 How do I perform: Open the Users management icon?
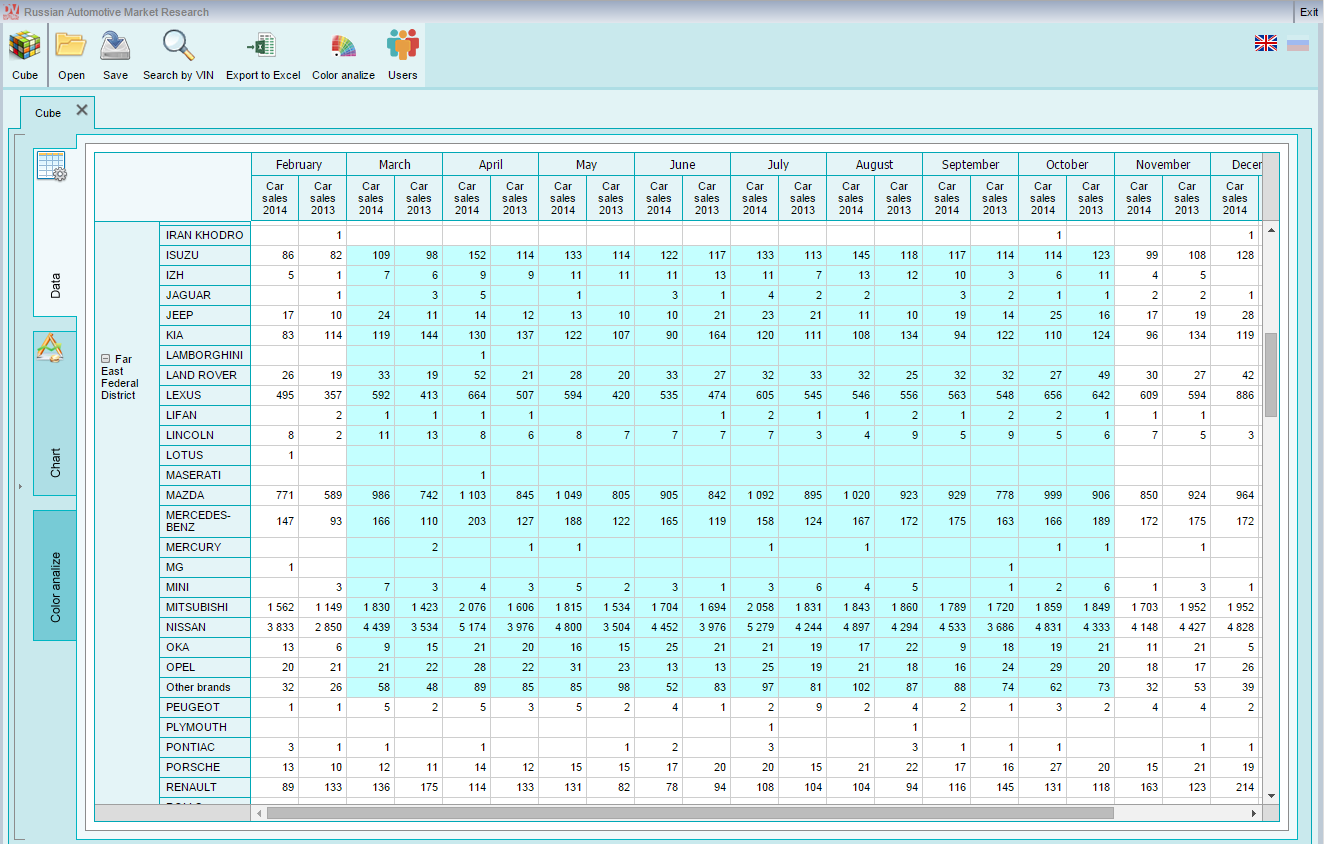(x=403, y=55)
